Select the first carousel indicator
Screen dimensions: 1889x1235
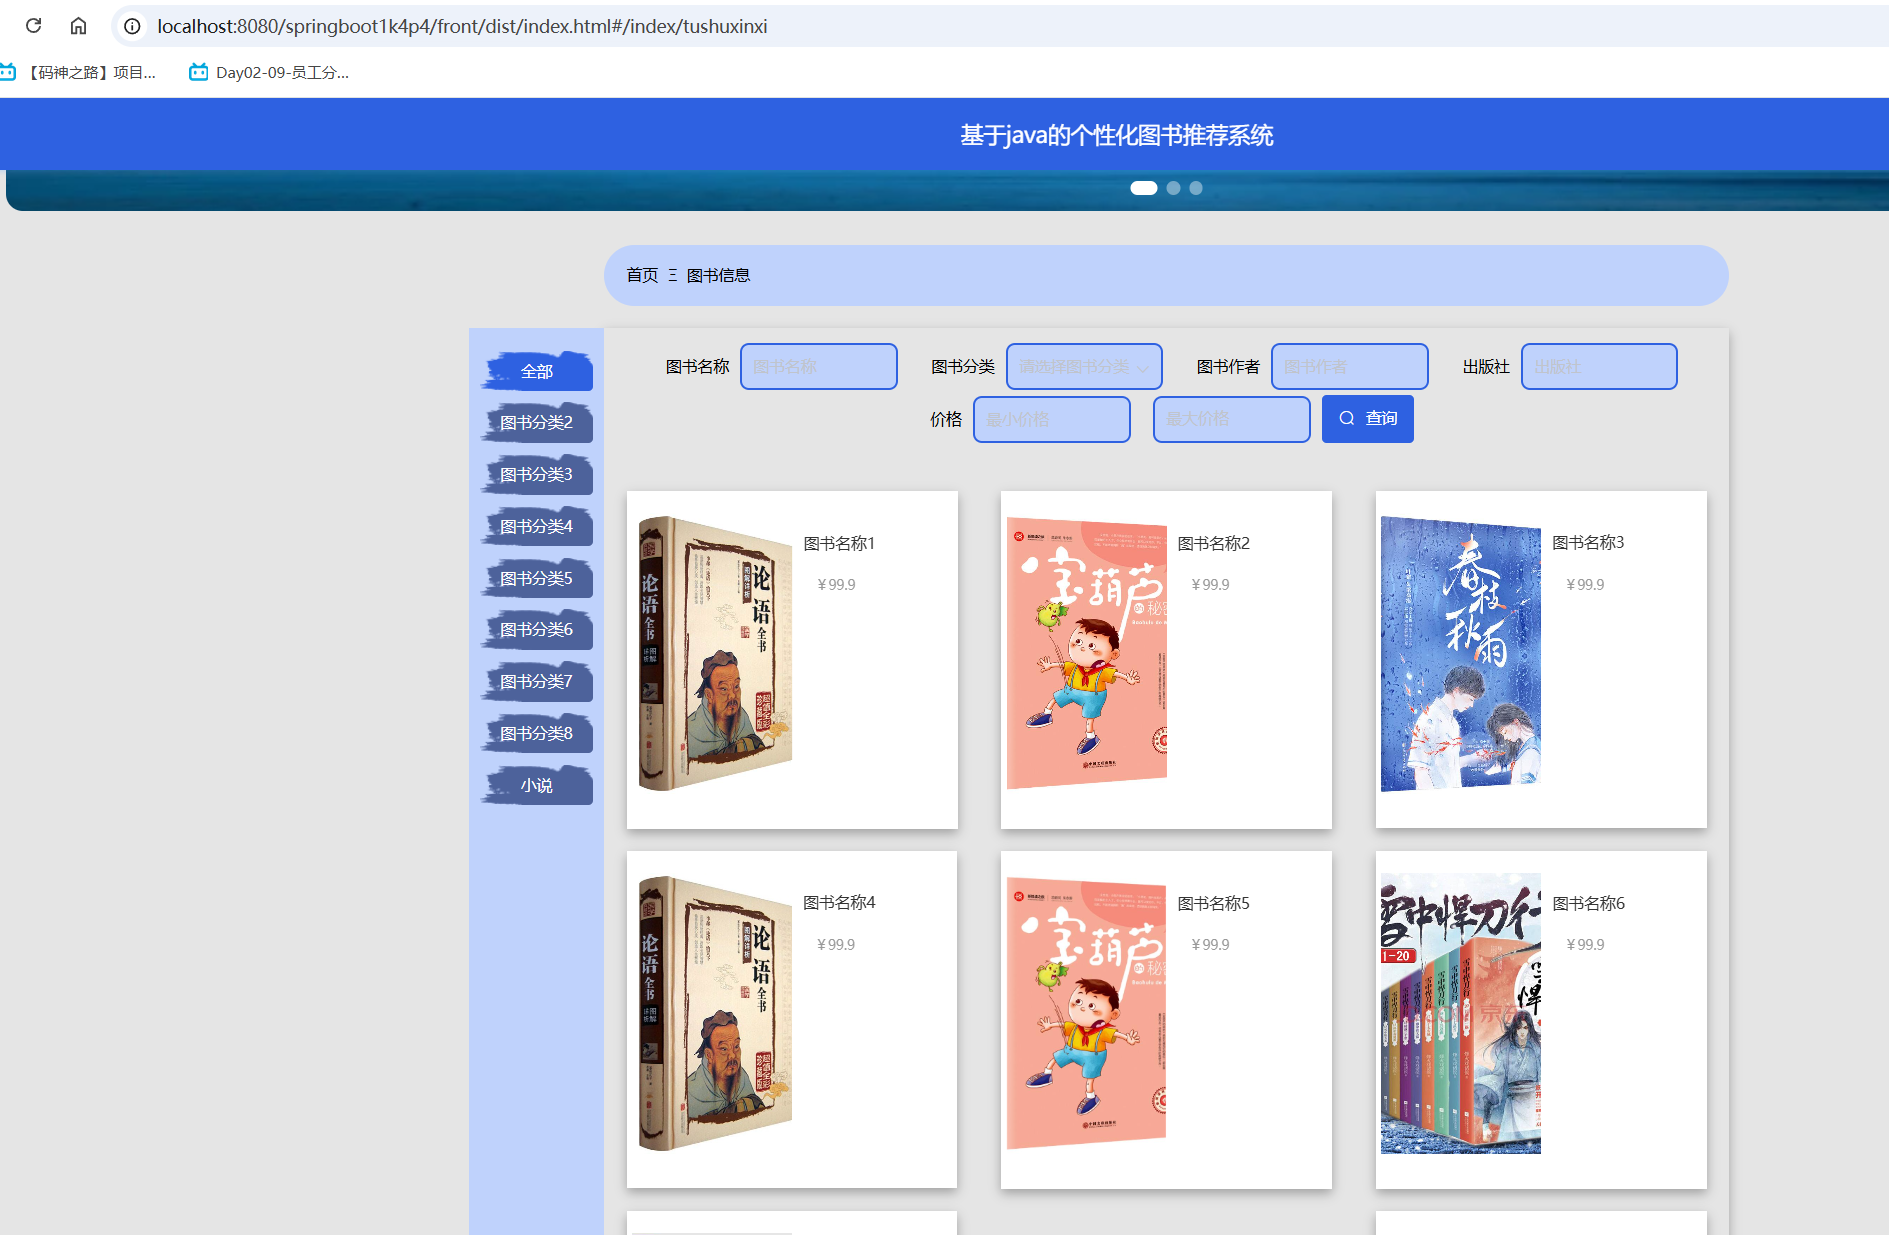(1143, 188)
